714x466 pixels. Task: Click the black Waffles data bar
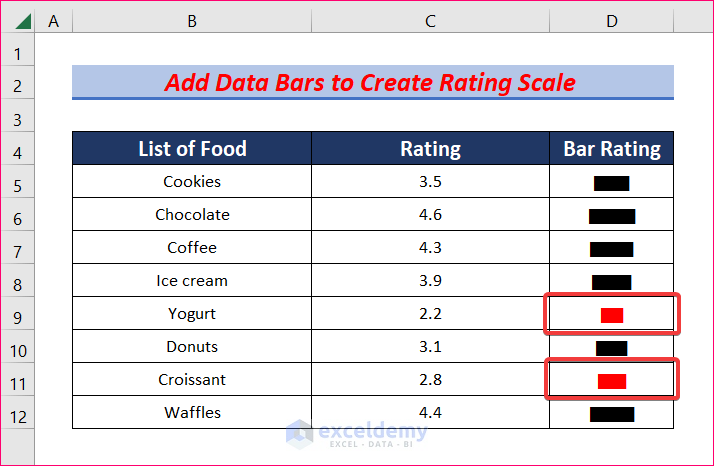[x=612, y=414]
